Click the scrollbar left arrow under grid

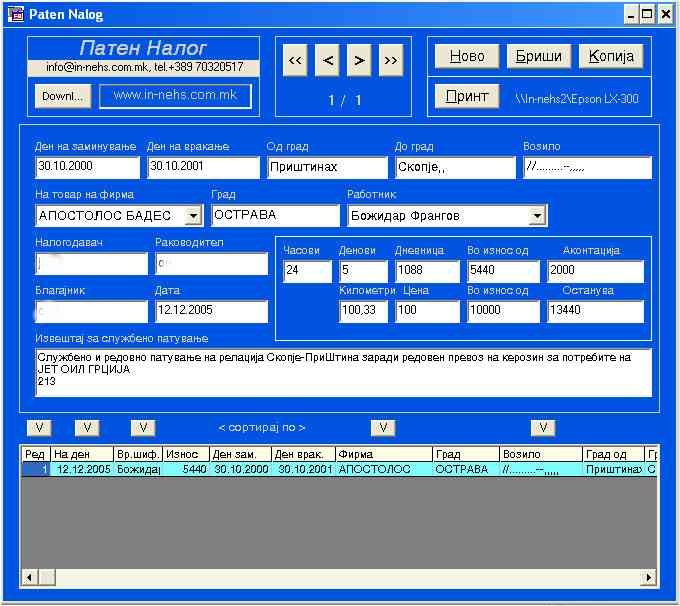point(29,577)
